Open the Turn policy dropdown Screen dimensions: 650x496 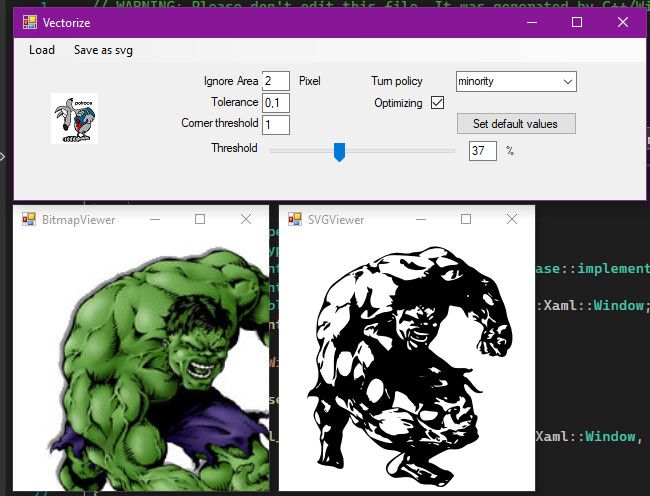pos(516,81)
